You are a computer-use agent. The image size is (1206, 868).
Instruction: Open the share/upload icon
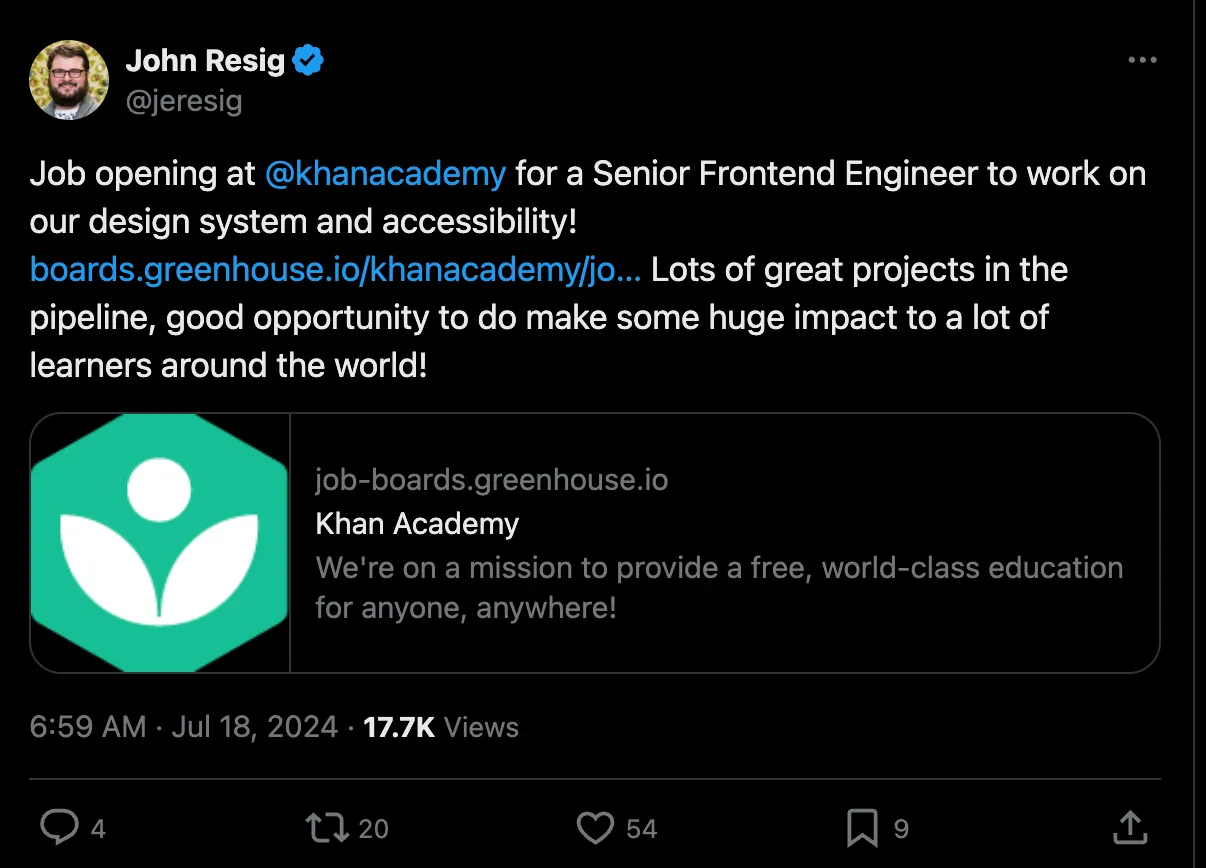pos(1128,827)
